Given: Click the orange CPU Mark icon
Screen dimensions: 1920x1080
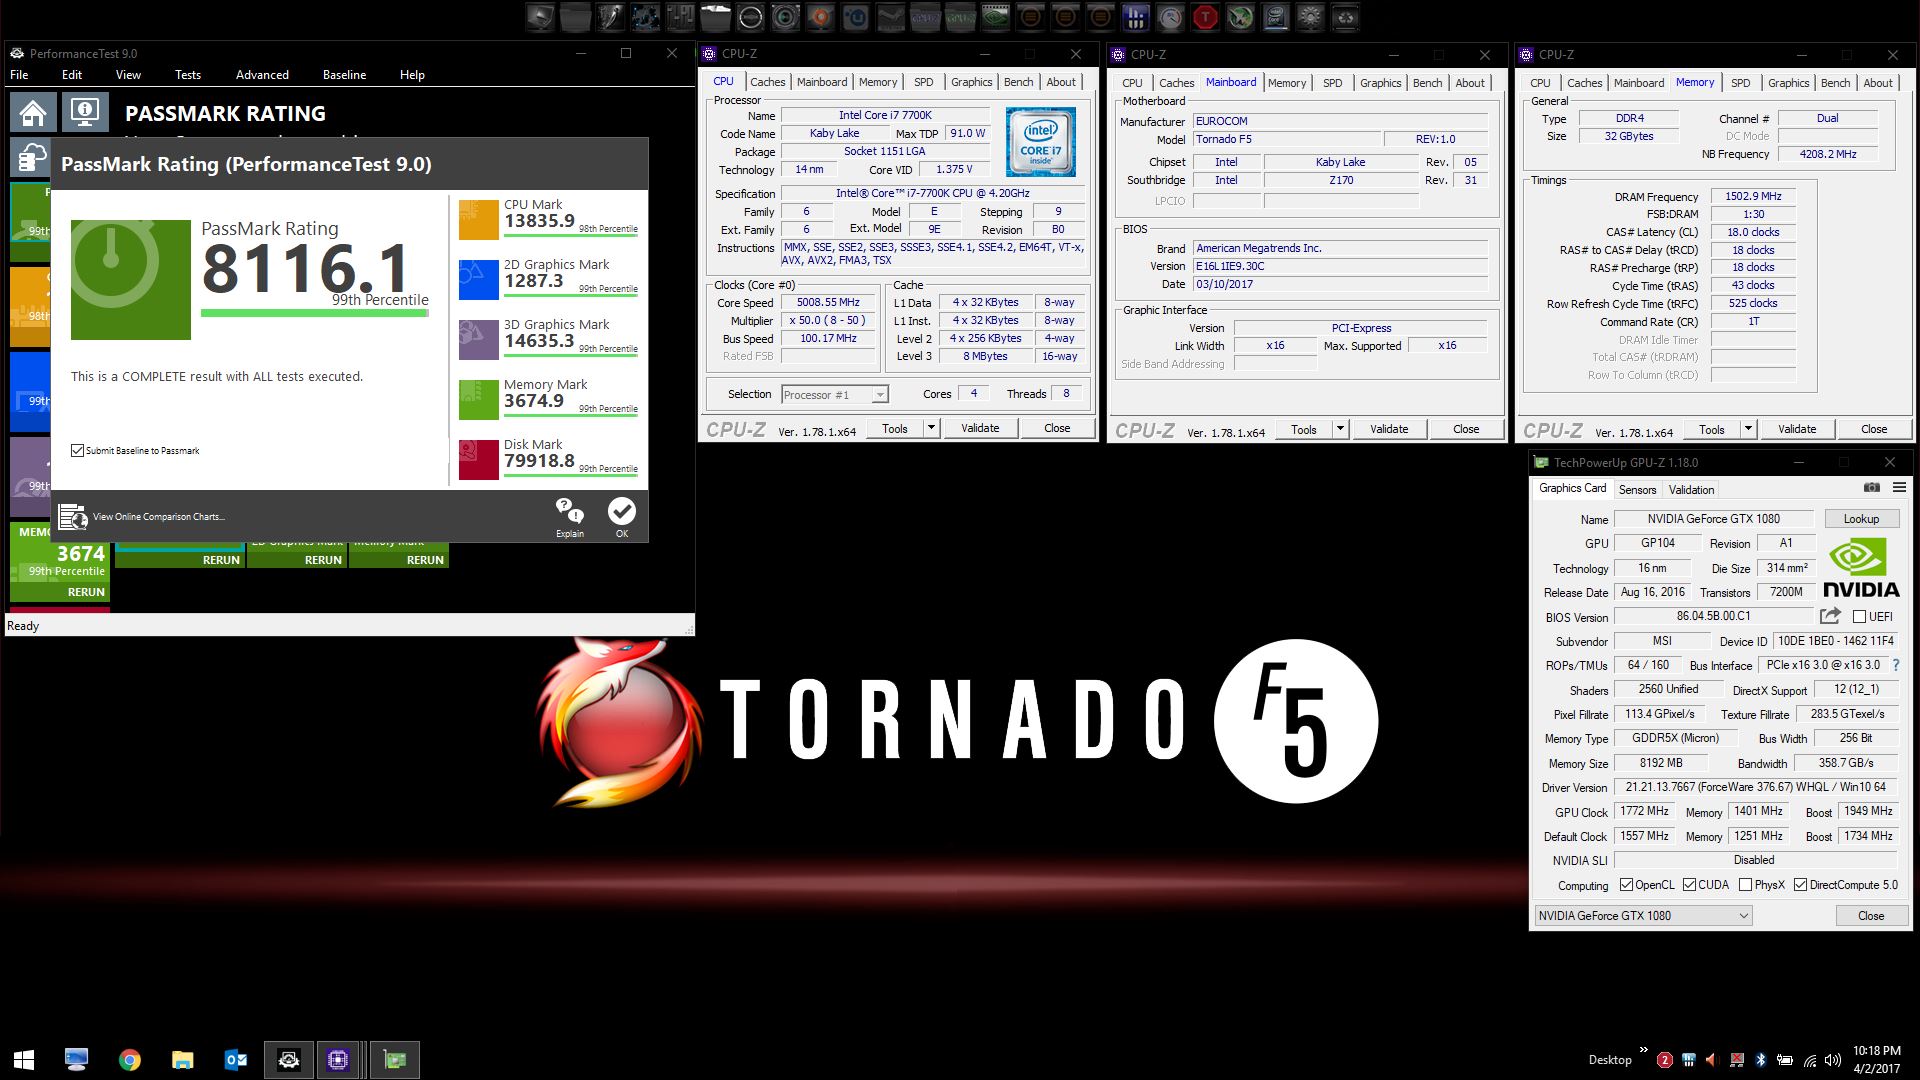Looking at the screenshot, I should coord(478,220).
